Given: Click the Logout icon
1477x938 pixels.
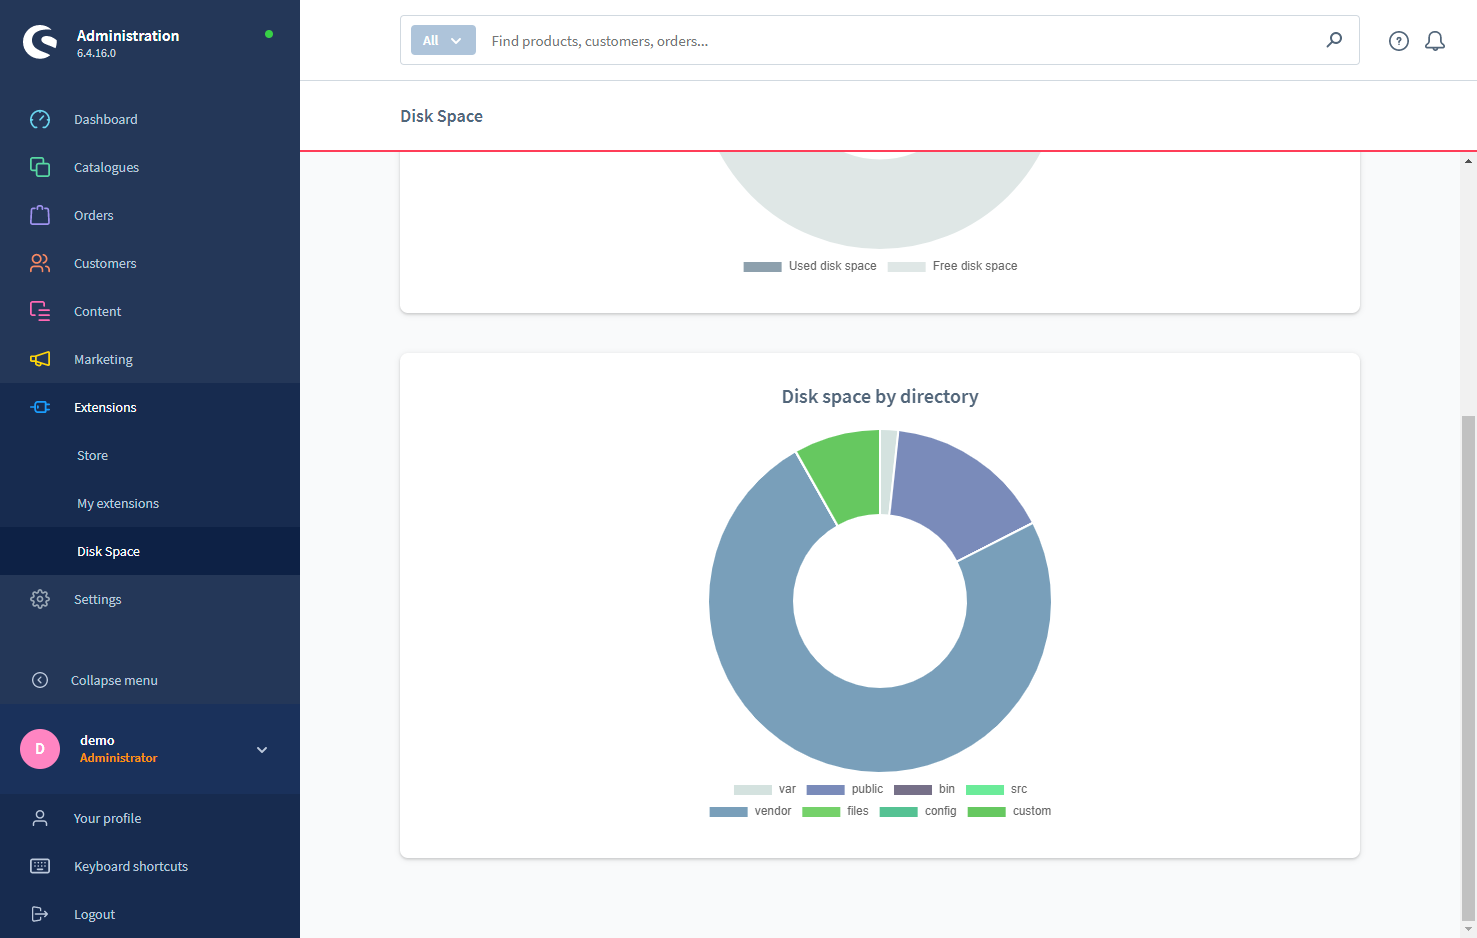Looking at the screenshot, I should pyautogui.click(x=40, y=914).
